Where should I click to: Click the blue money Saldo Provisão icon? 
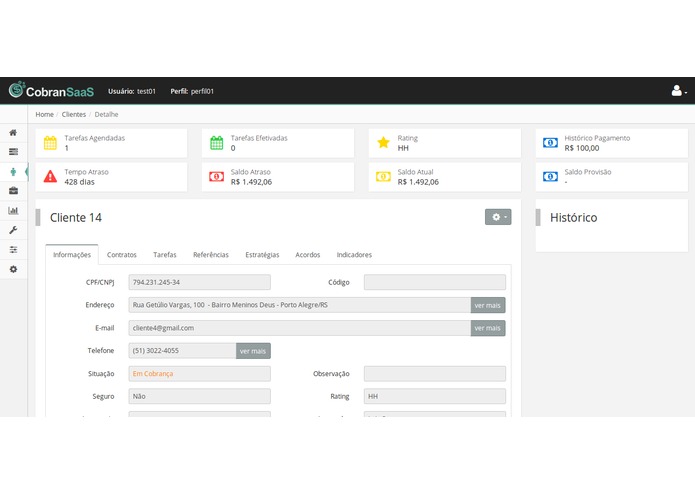(550, 177)
